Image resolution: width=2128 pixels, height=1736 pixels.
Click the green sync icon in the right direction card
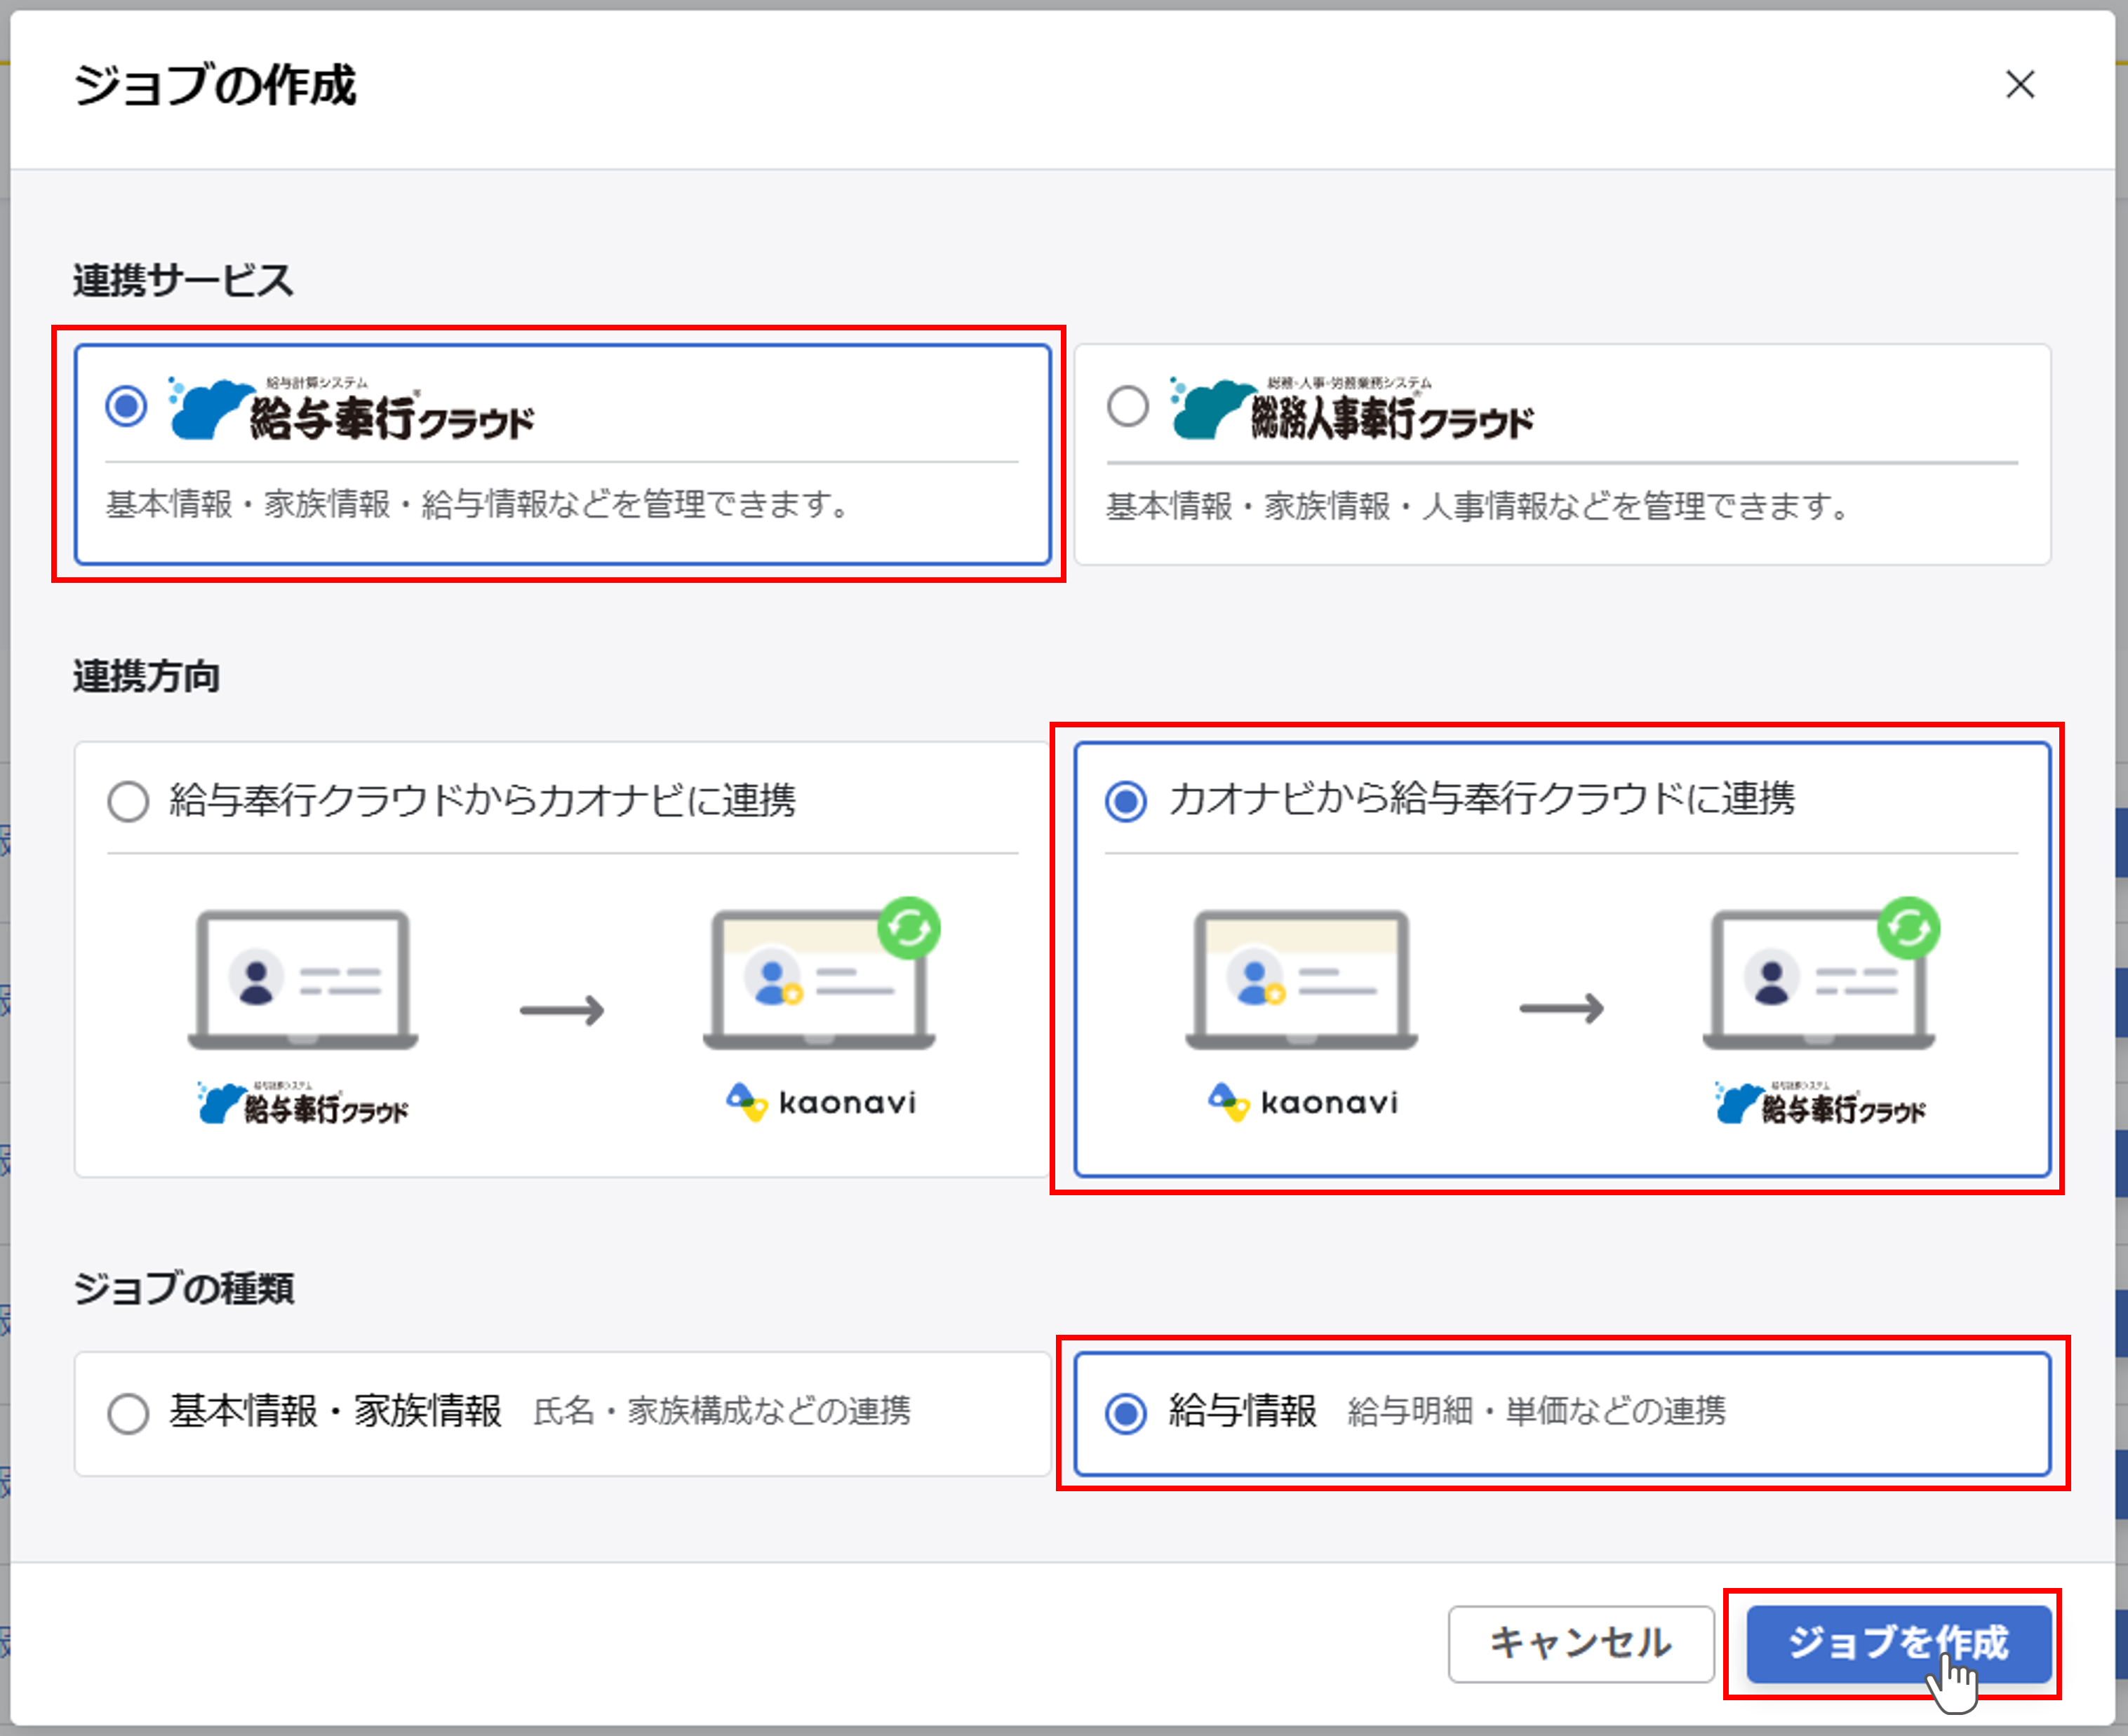(1909, 928)
